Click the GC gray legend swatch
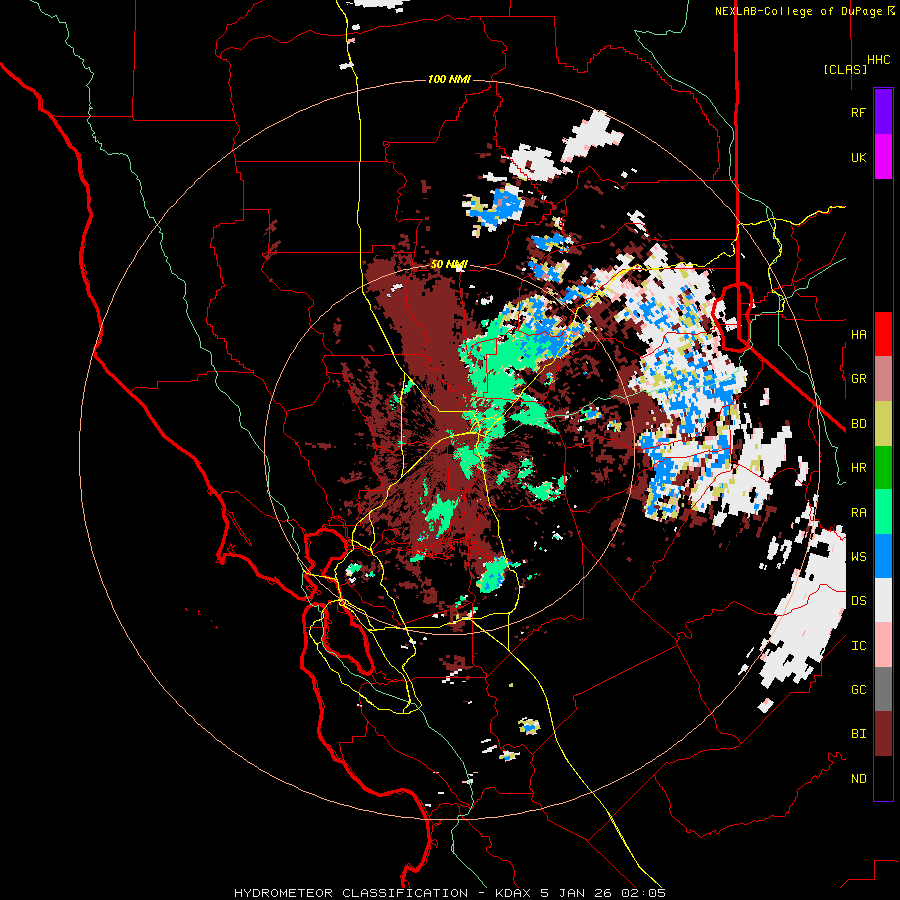 point(883,689)
